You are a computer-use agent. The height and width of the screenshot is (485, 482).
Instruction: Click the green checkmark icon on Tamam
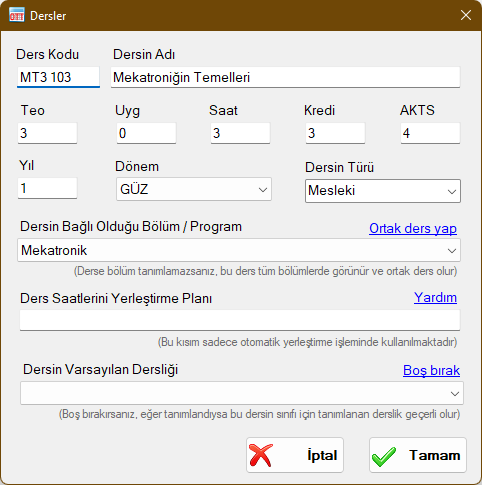pyautogui.click(x=384, y=456)
